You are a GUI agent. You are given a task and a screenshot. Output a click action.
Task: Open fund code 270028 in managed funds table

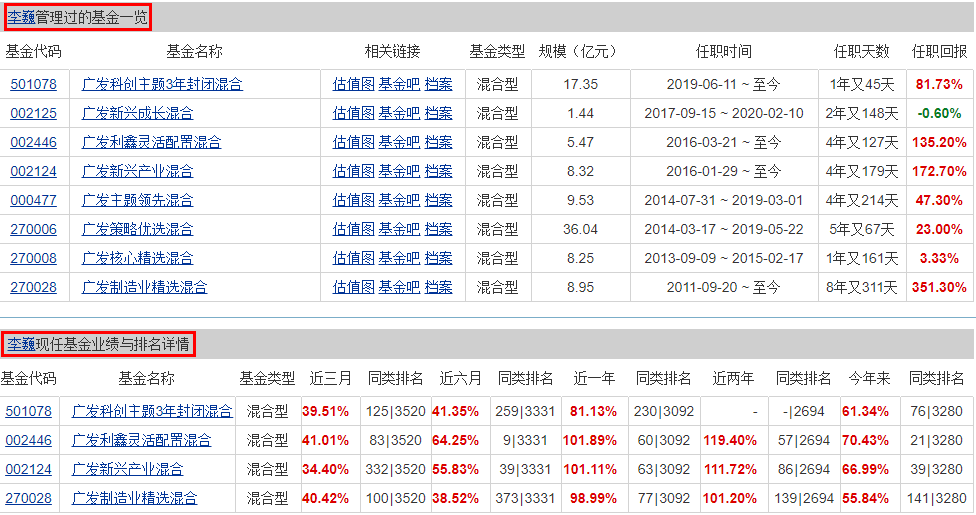(34, 288)
